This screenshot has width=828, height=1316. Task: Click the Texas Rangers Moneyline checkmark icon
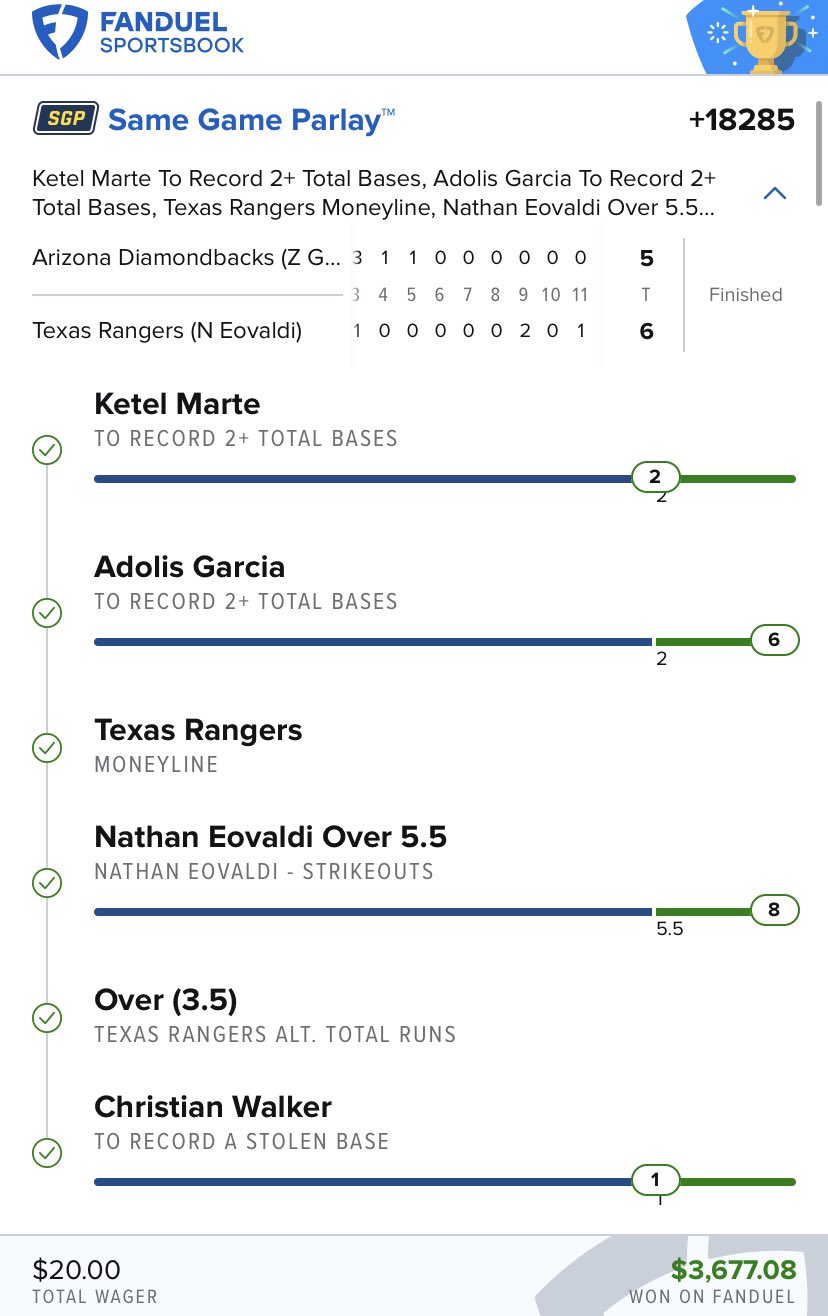coord(47,747)
